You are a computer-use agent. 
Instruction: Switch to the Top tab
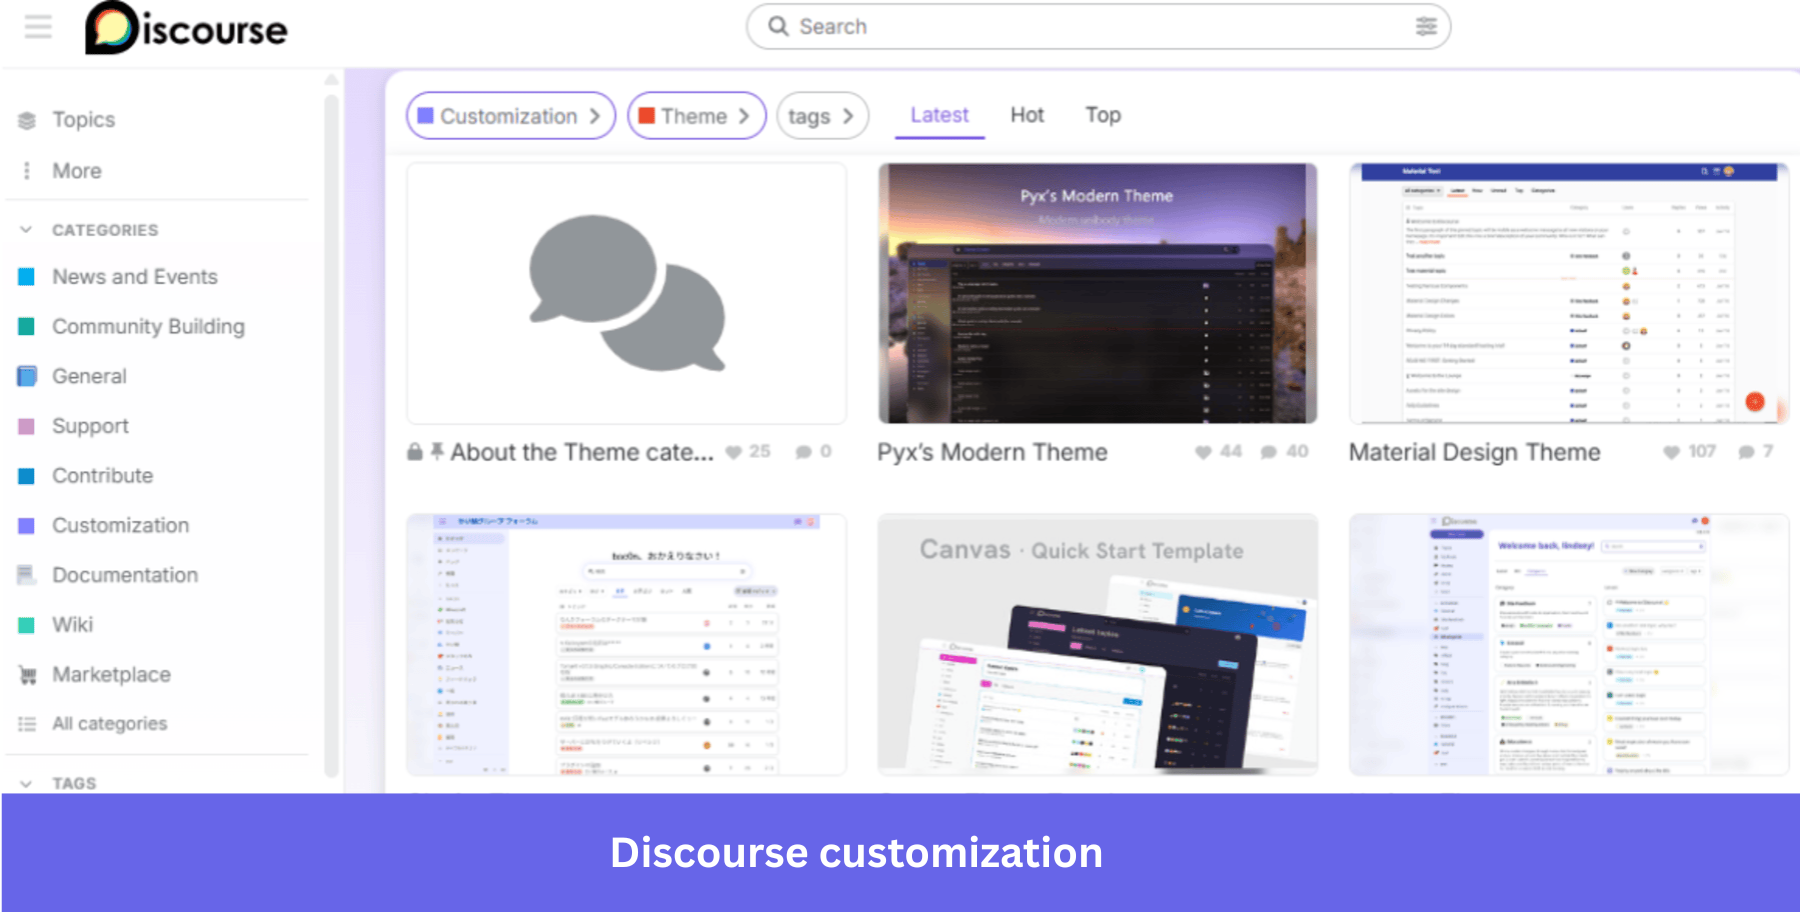(1102, 115)
